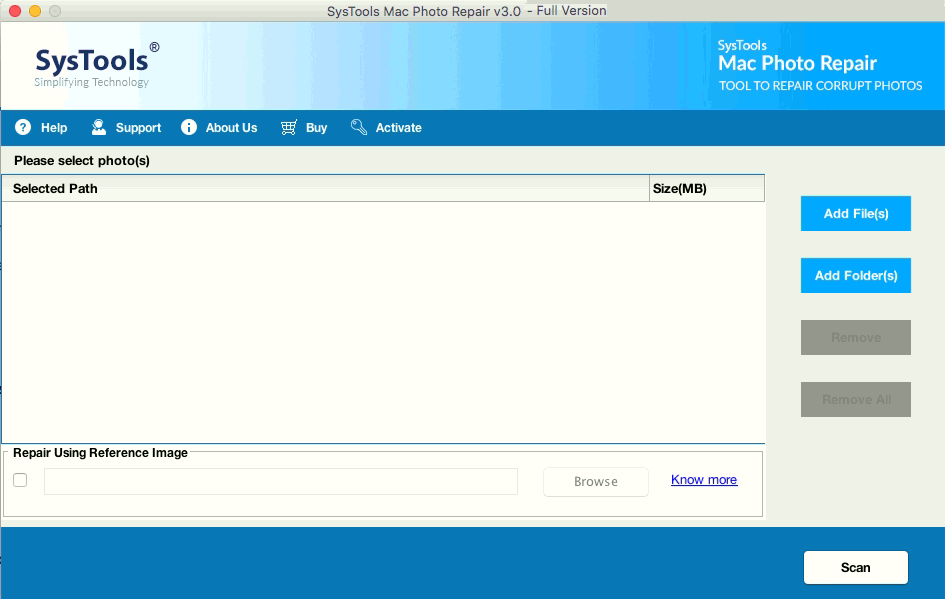Screen dimensions: 945x599
Task: Focus the reference image path field
Action: point(281,481)
